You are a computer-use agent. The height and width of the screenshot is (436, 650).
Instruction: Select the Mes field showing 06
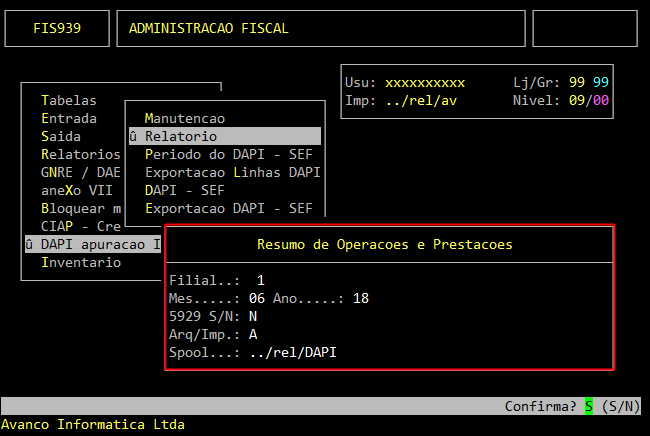(x=256, y=298)
